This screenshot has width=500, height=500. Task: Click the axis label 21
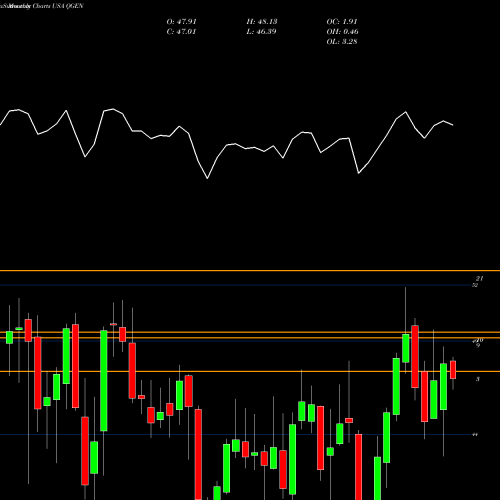point(479,278)
